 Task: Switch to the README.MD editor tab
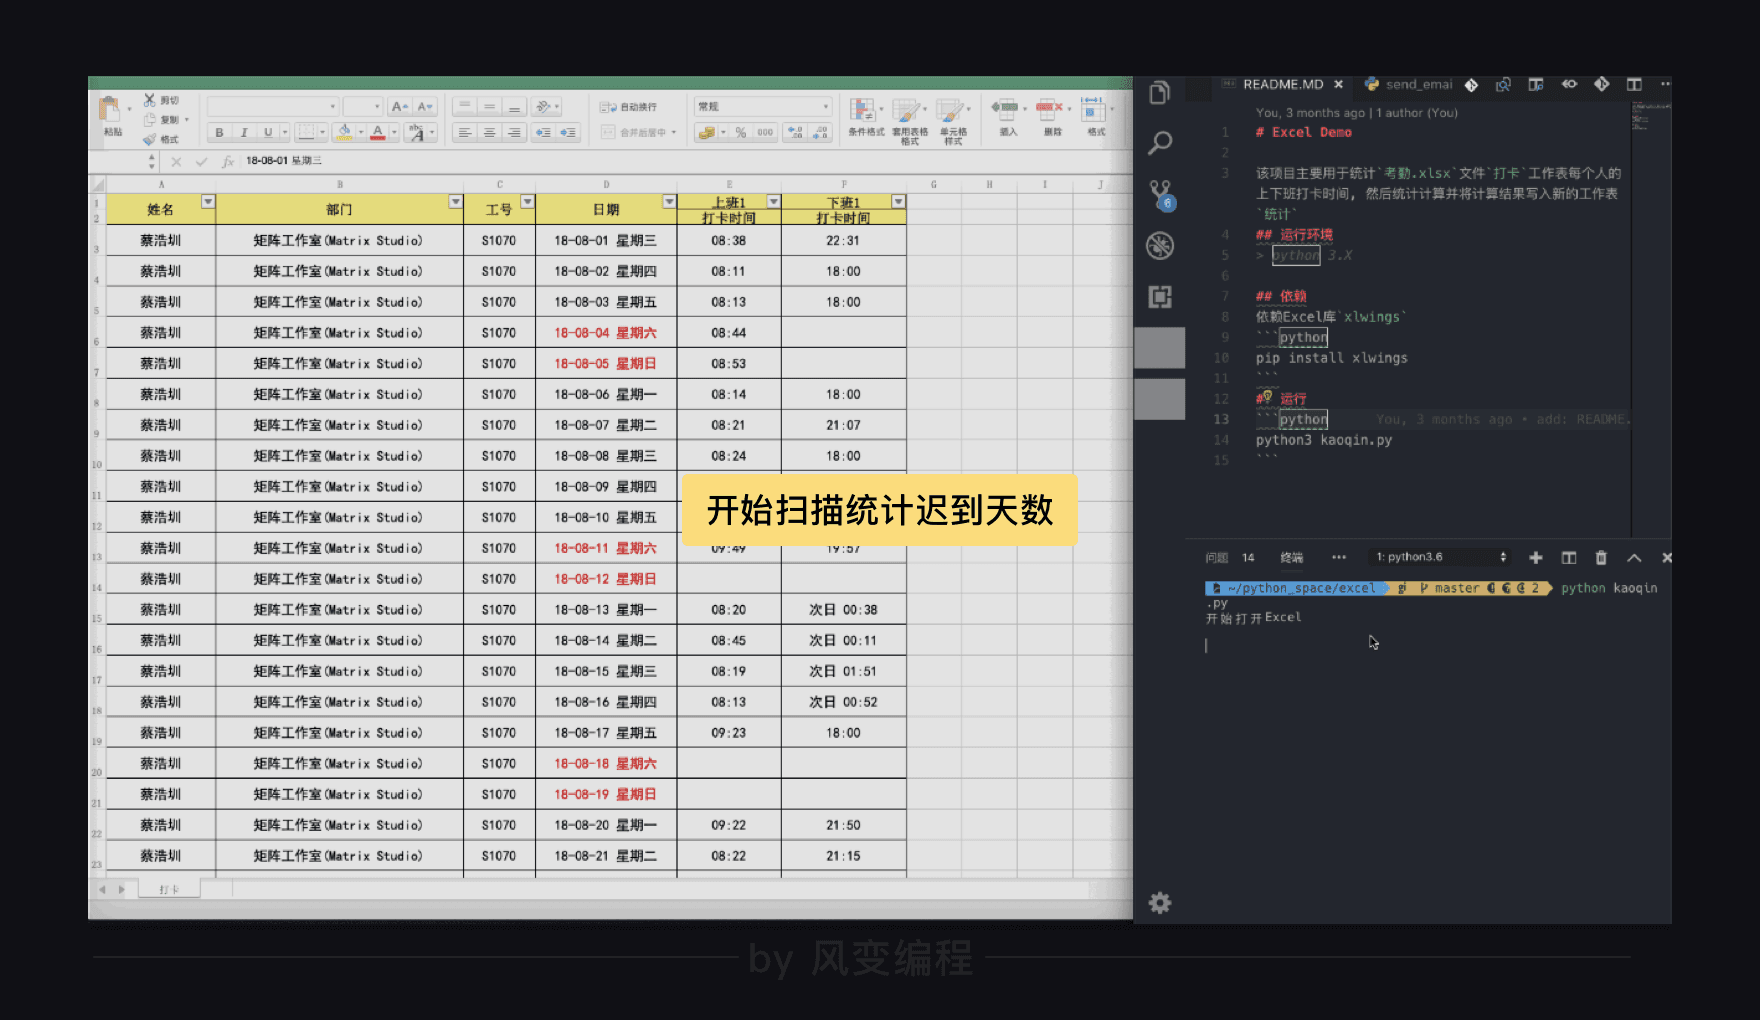pos(1282,85)
